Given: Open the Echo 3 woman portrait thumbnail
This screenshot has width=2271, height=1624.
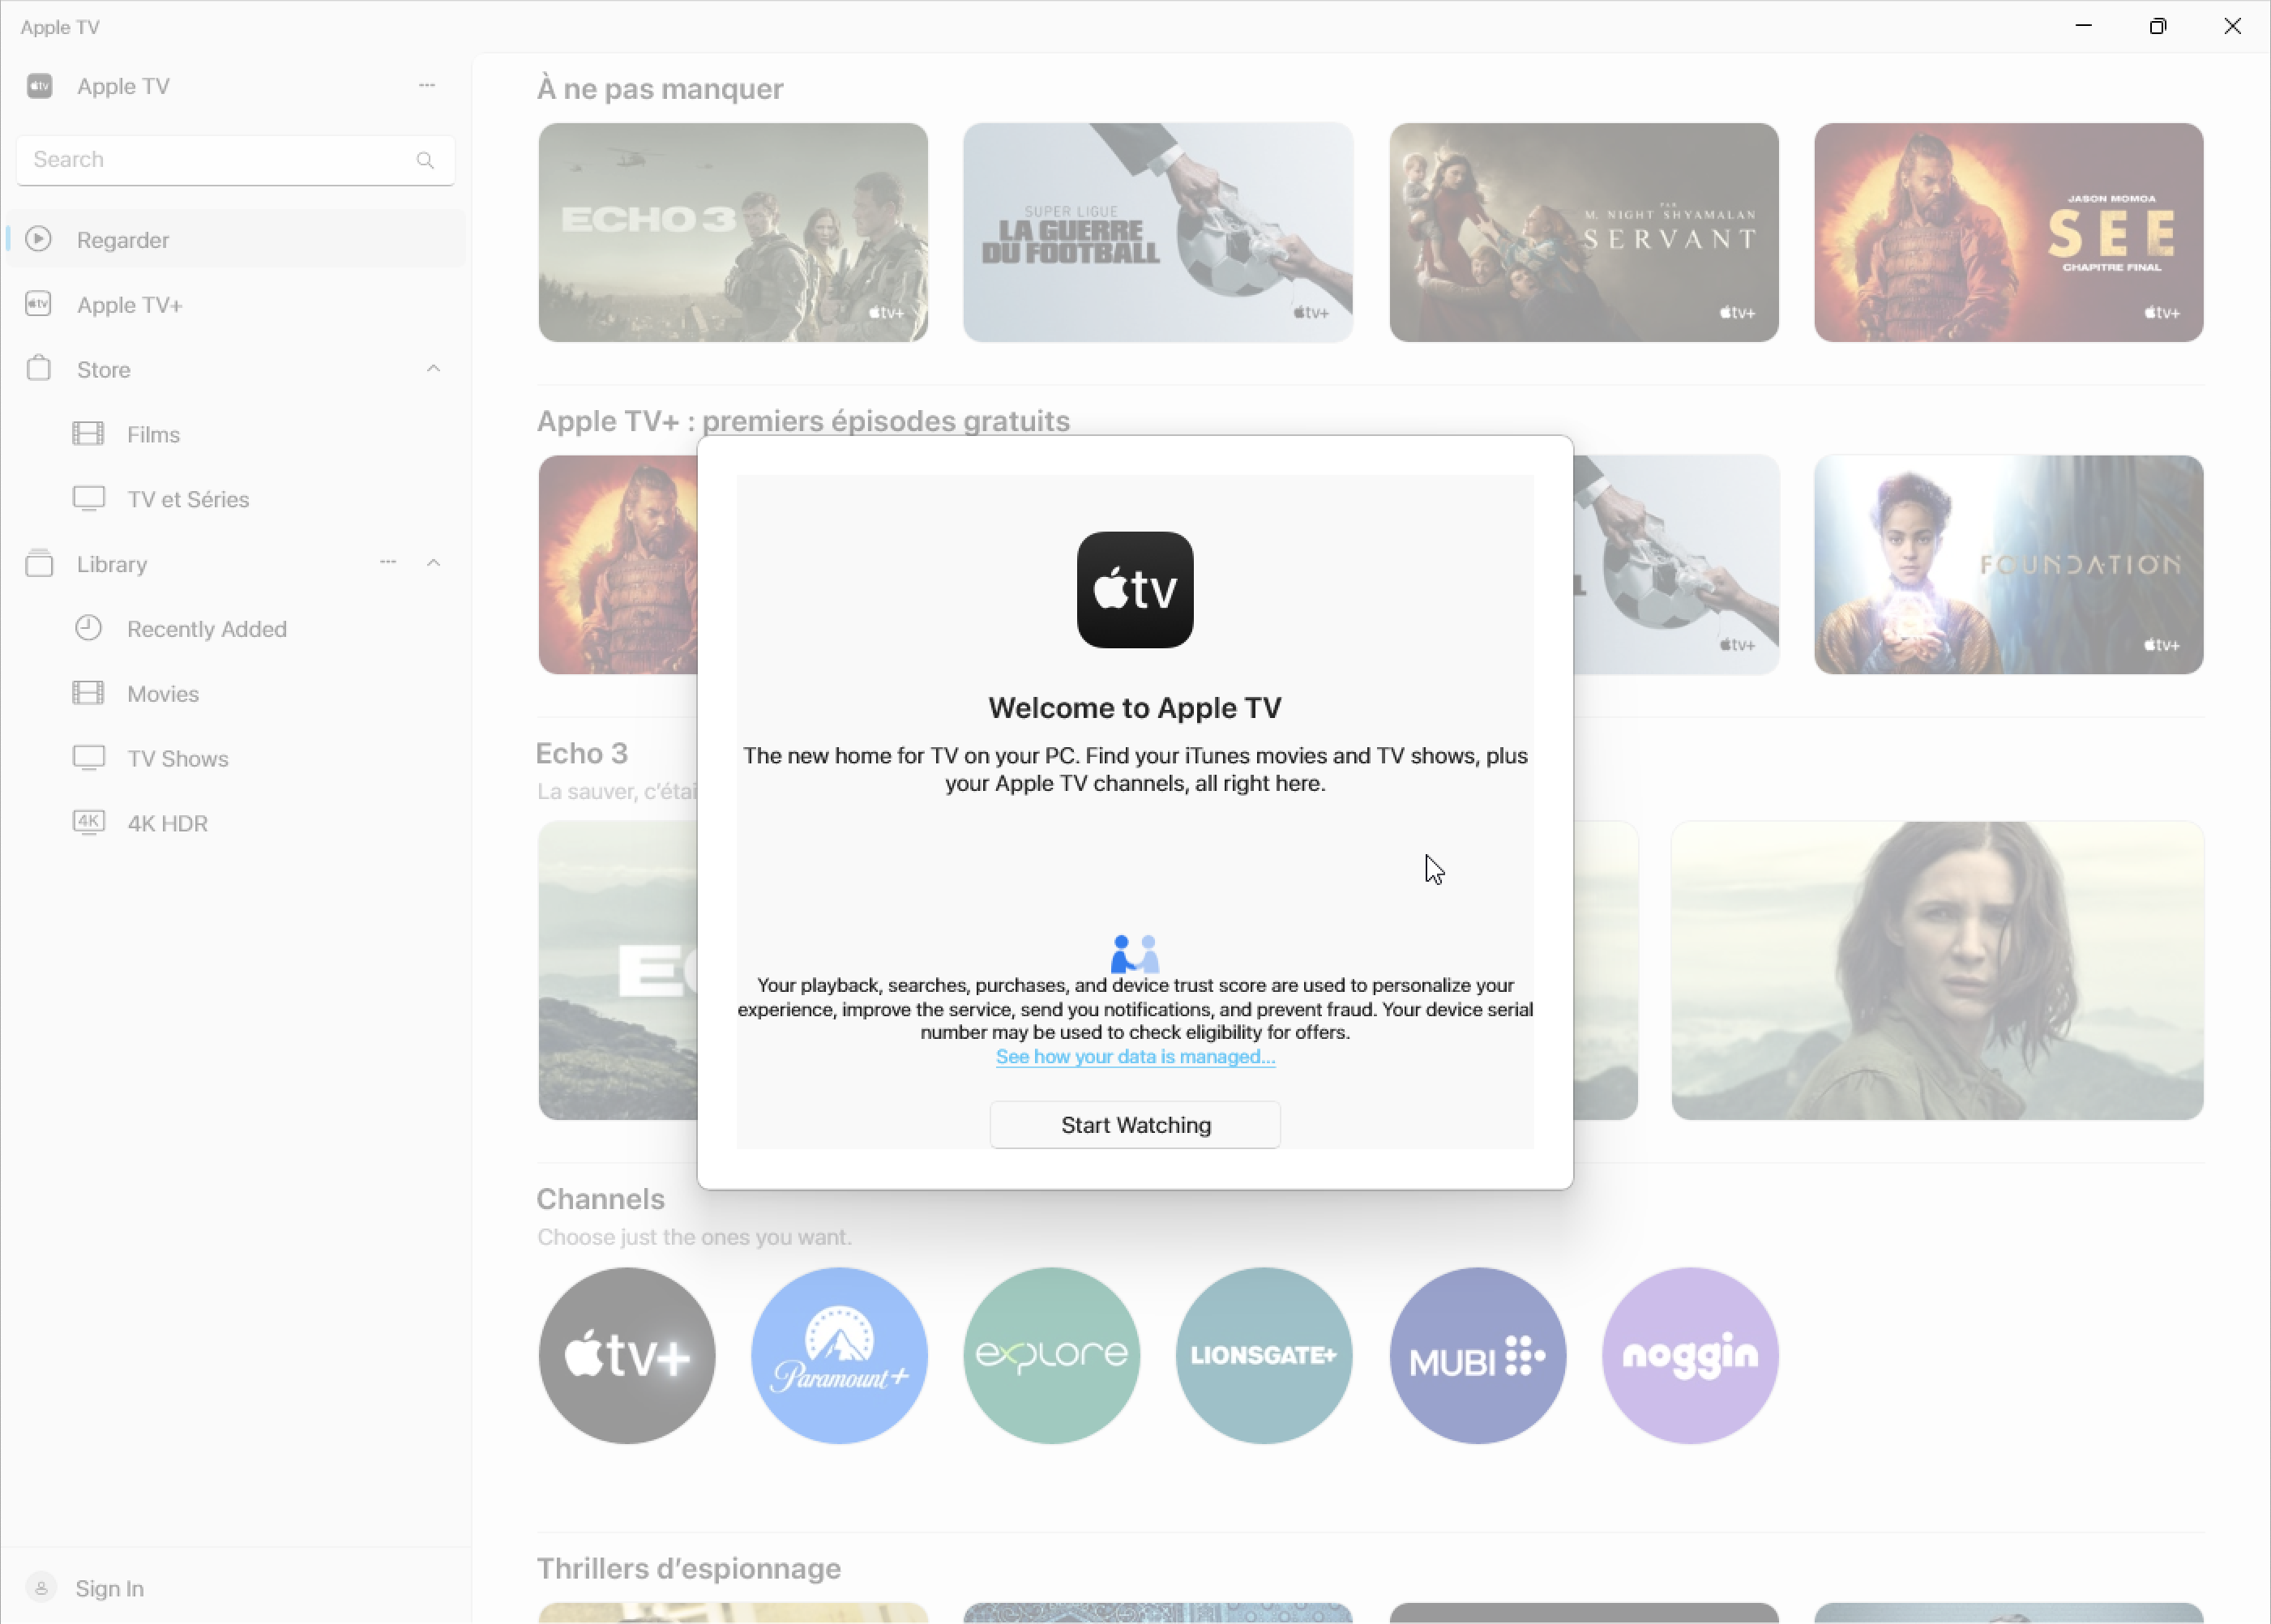Looking at the screenshot, I should pos(1937,971).
